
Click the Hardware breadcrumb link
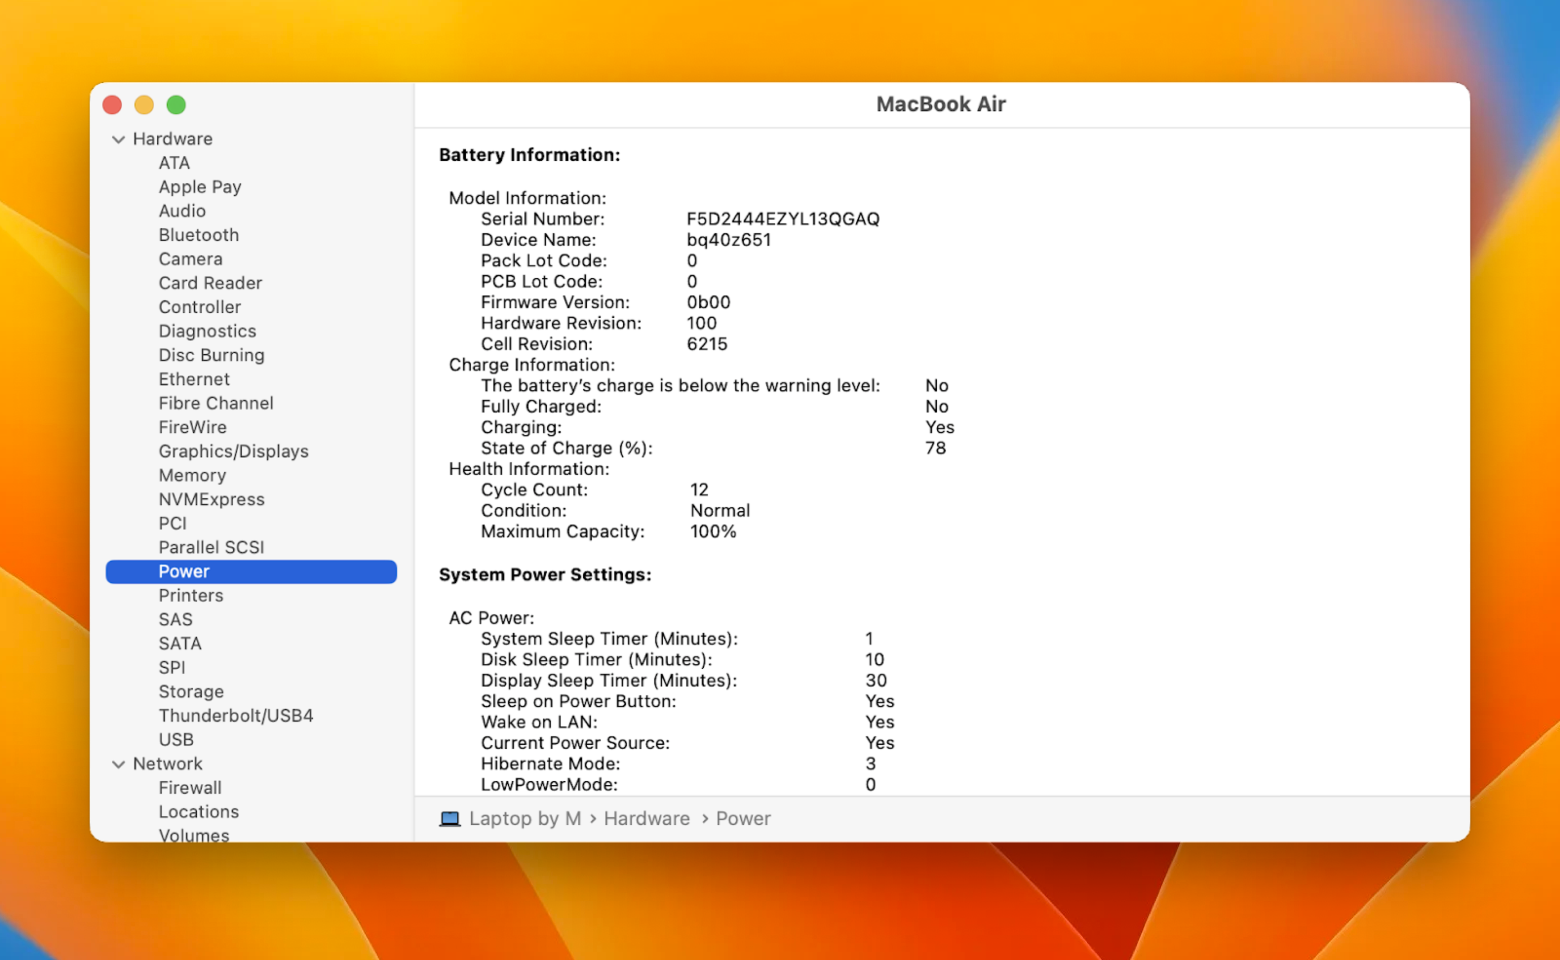coord(647,818)
